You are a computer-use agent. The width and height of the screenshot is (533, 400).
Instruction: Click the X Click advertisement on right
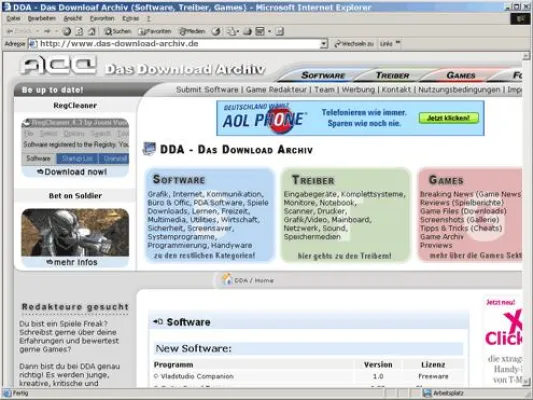click(503, 342)
